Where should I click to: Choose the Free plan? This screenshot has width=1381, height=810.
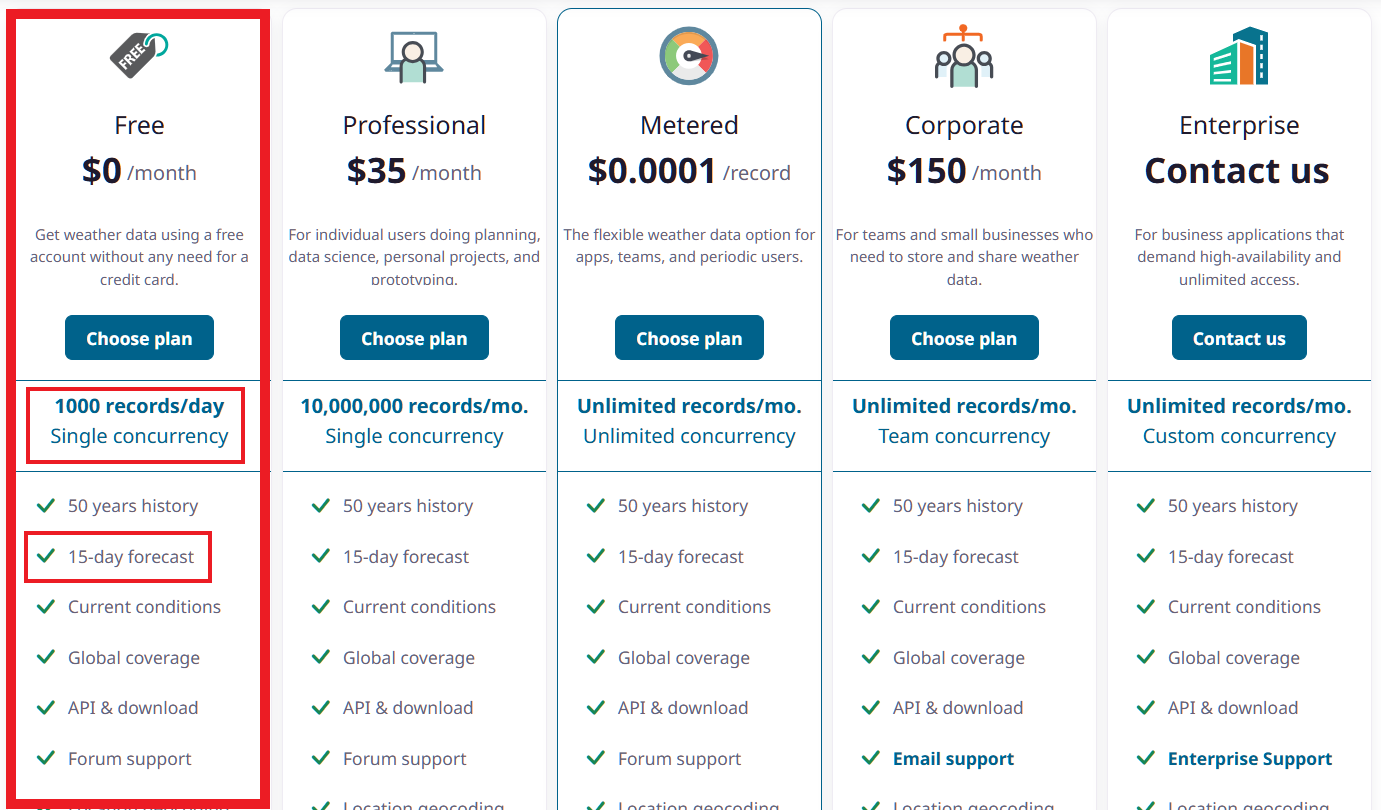click(139, 338)
